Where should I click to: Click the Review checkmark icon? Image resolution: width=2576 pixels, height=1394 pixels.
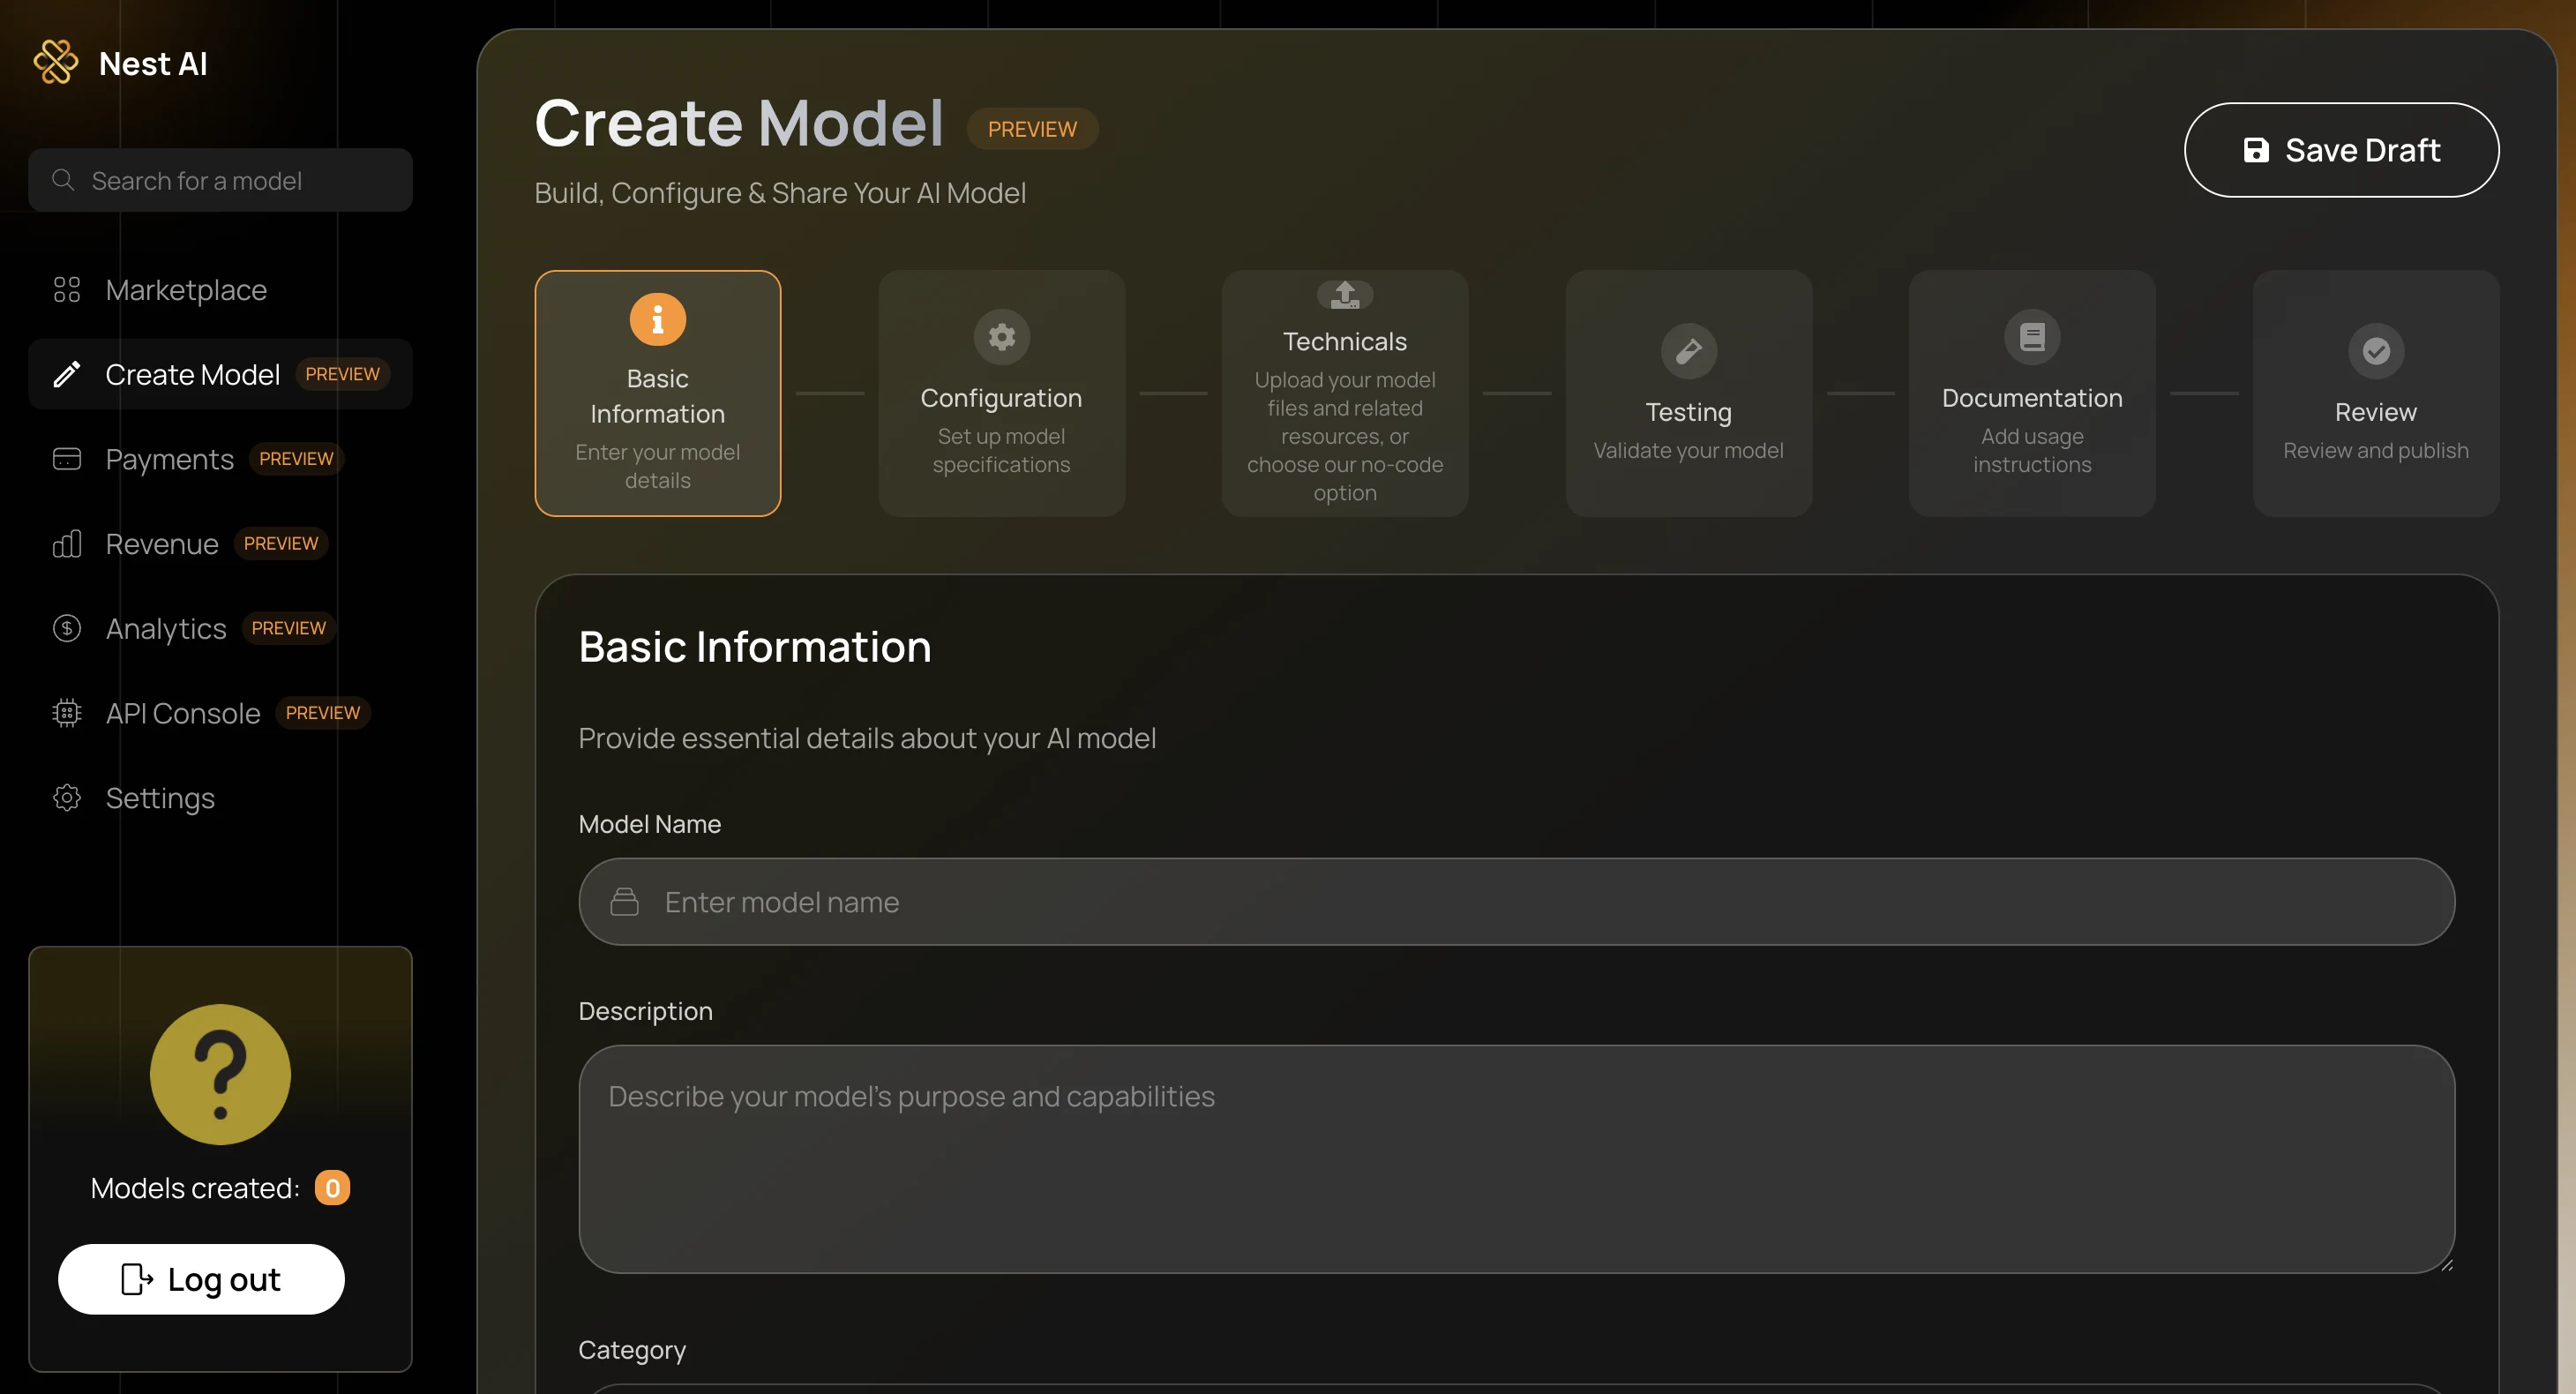click(x=2375, y=351)
